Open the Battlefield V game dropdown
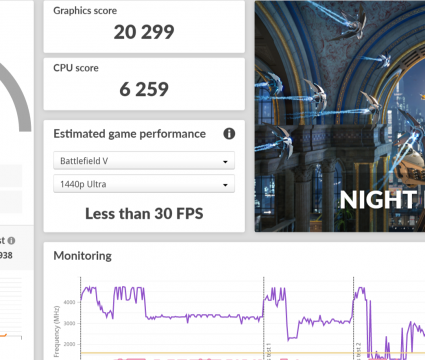The width and height of the screenshot is (425, 360). pos(144,161)
